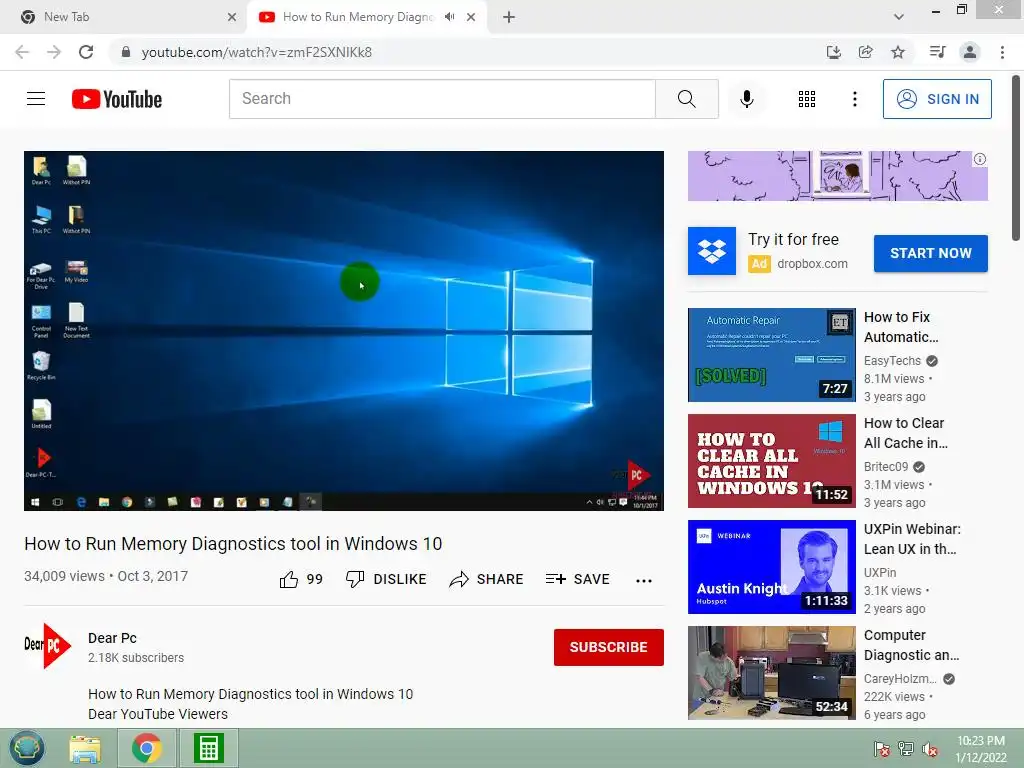Open the Action Center flag icon

coord(881,749)
